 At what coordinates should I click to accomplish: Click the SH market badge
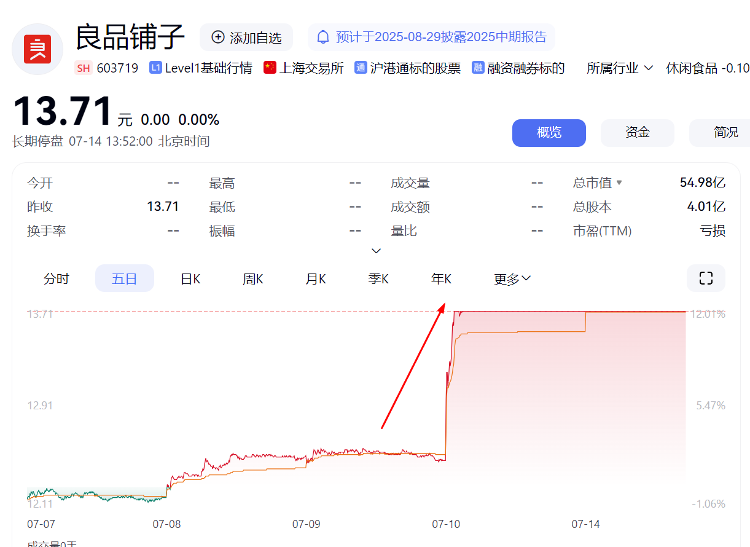pos(84,68)
